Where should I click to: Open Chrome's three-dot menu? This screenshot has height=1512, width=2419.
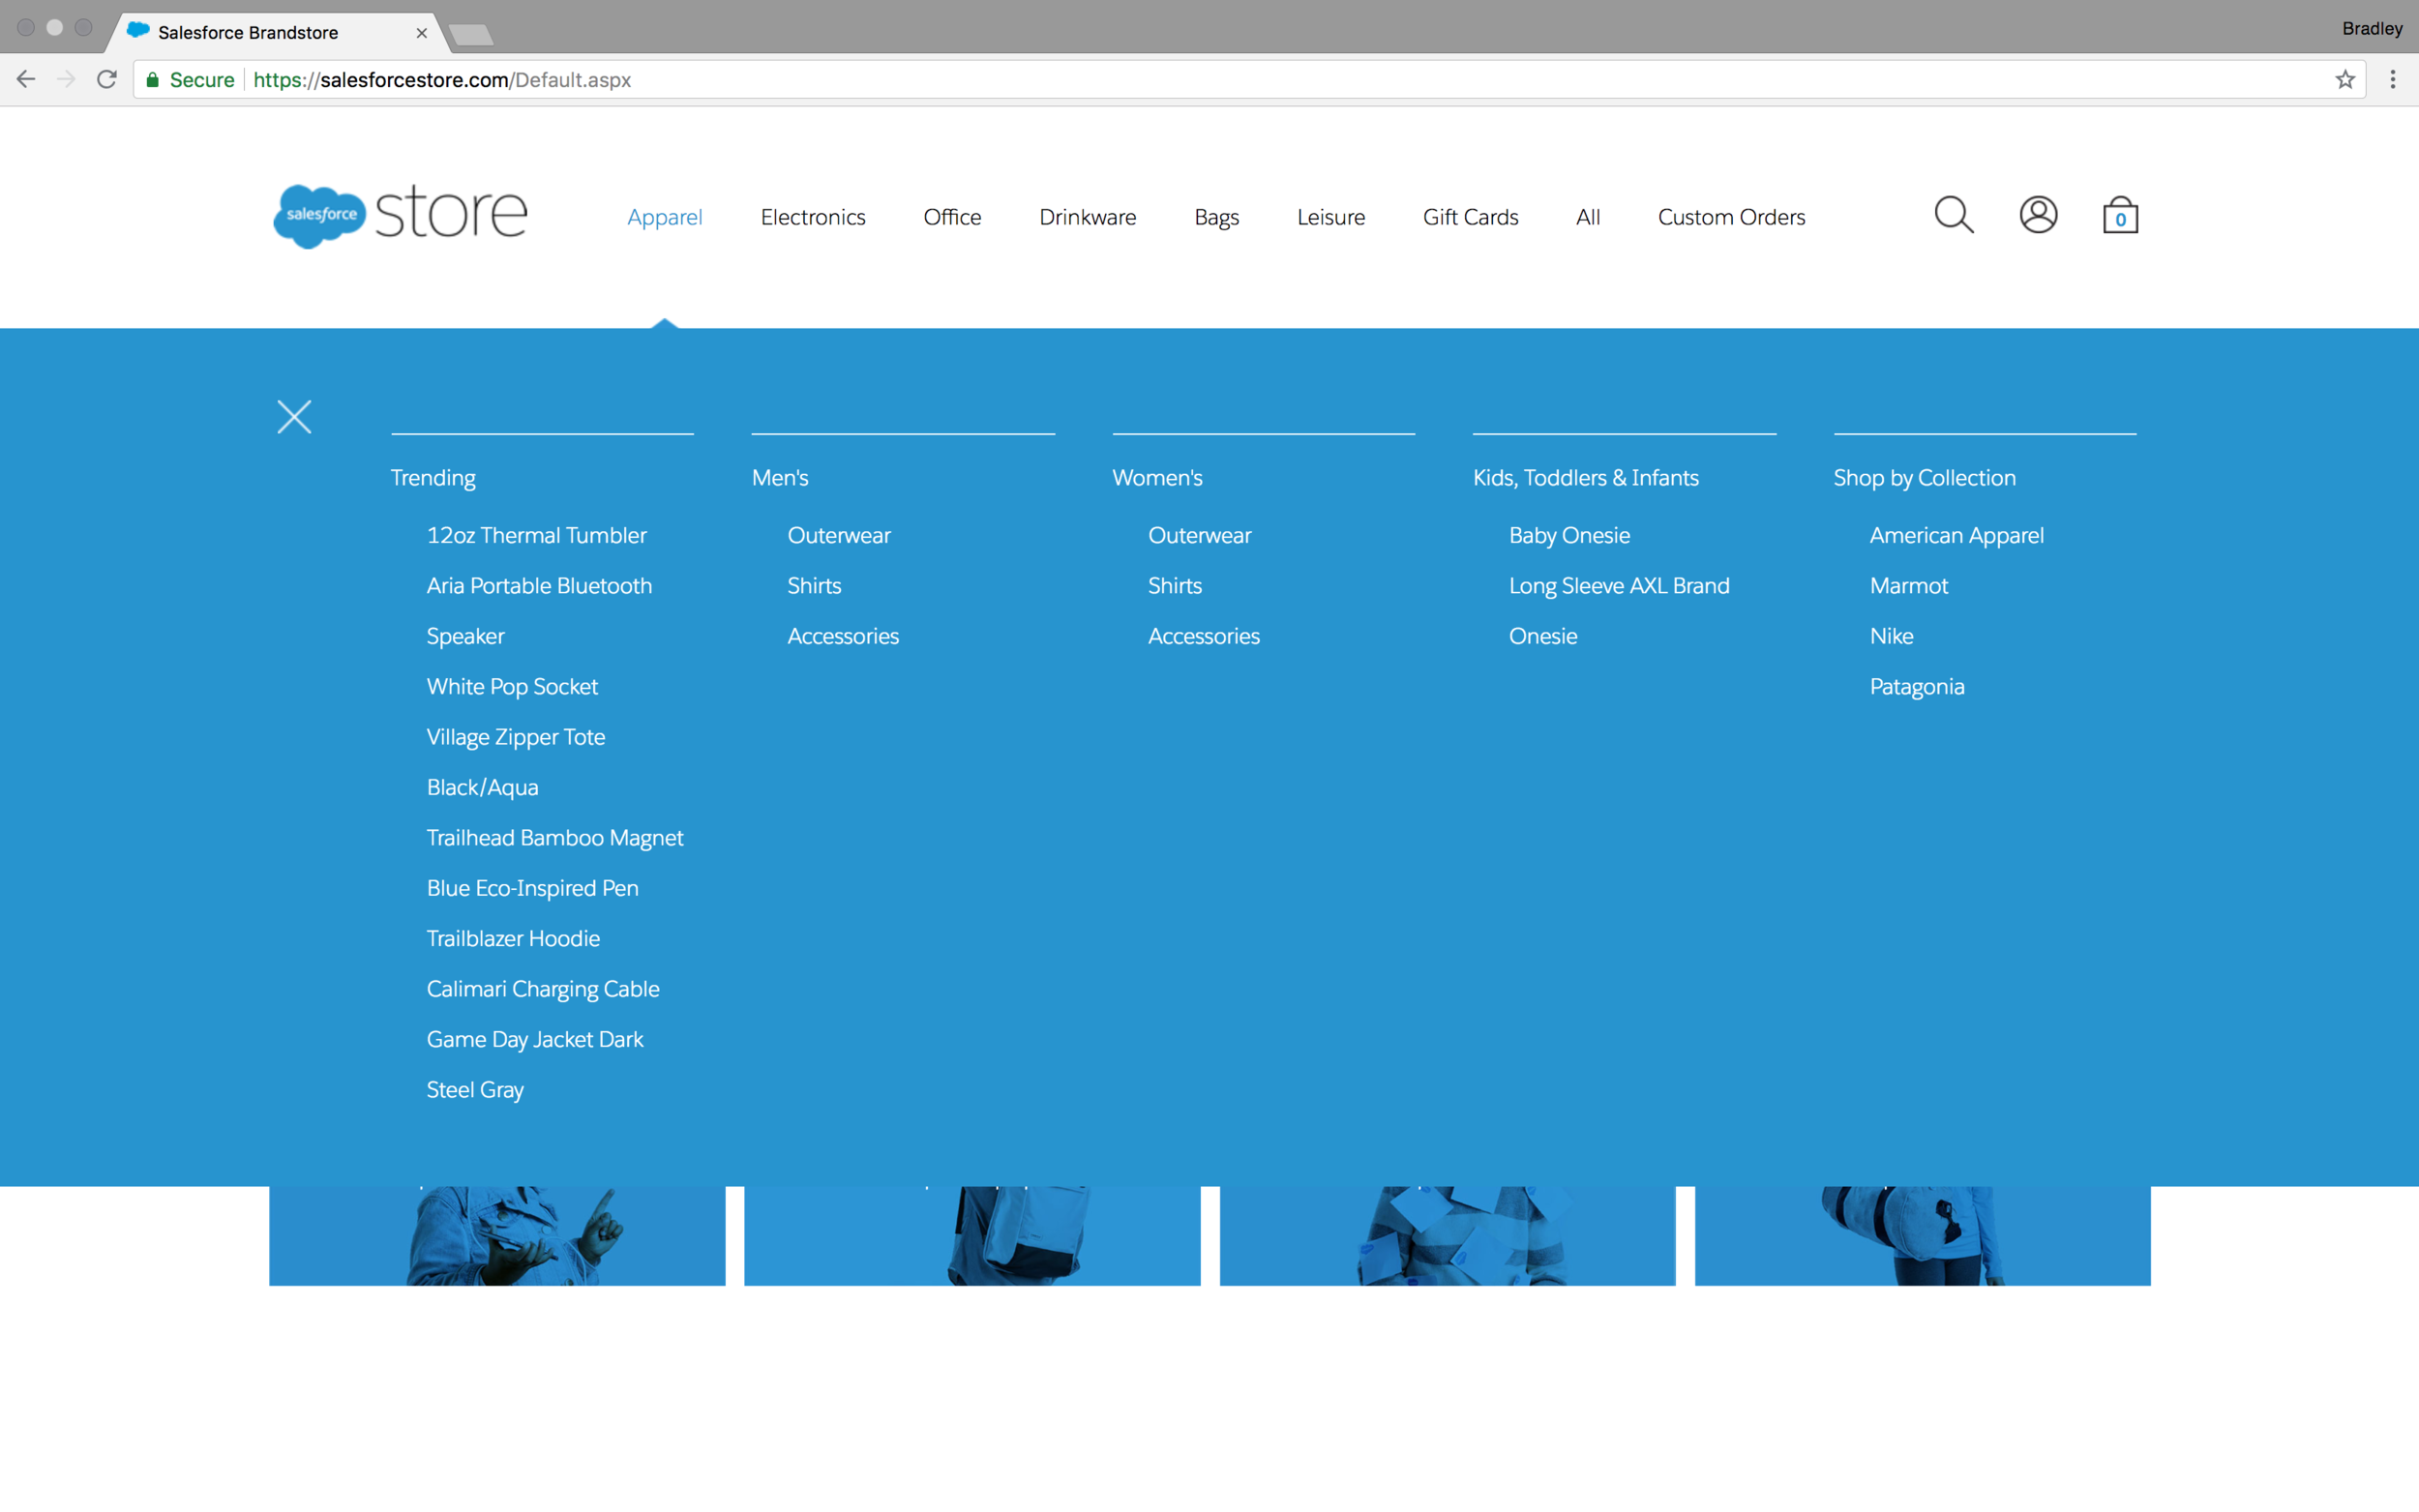(2392, 80)
